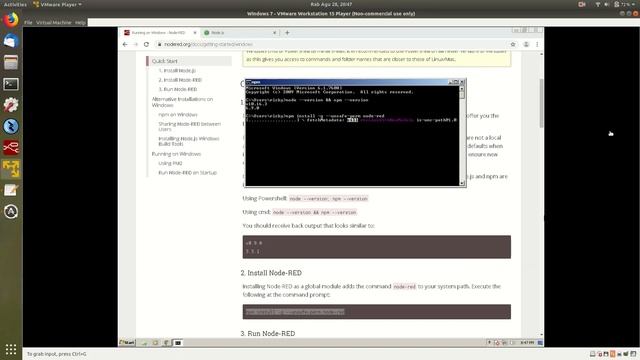
Task: Show hidden Windows tray icons arrow
Action: click(489, 342)
